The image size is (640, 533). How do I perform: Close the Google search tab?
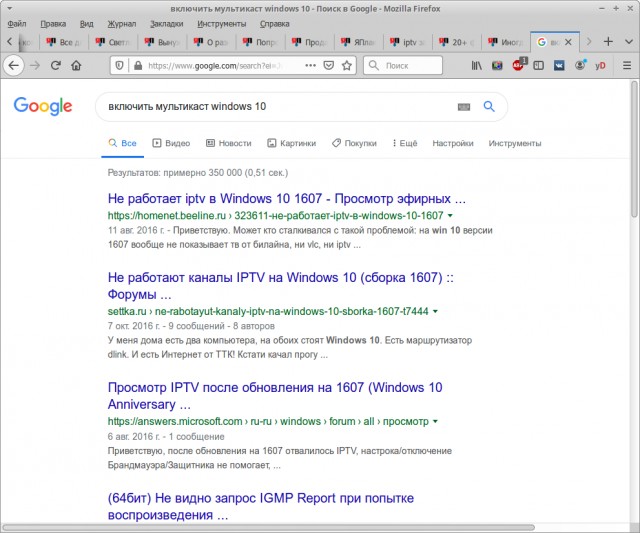(568, 42)
